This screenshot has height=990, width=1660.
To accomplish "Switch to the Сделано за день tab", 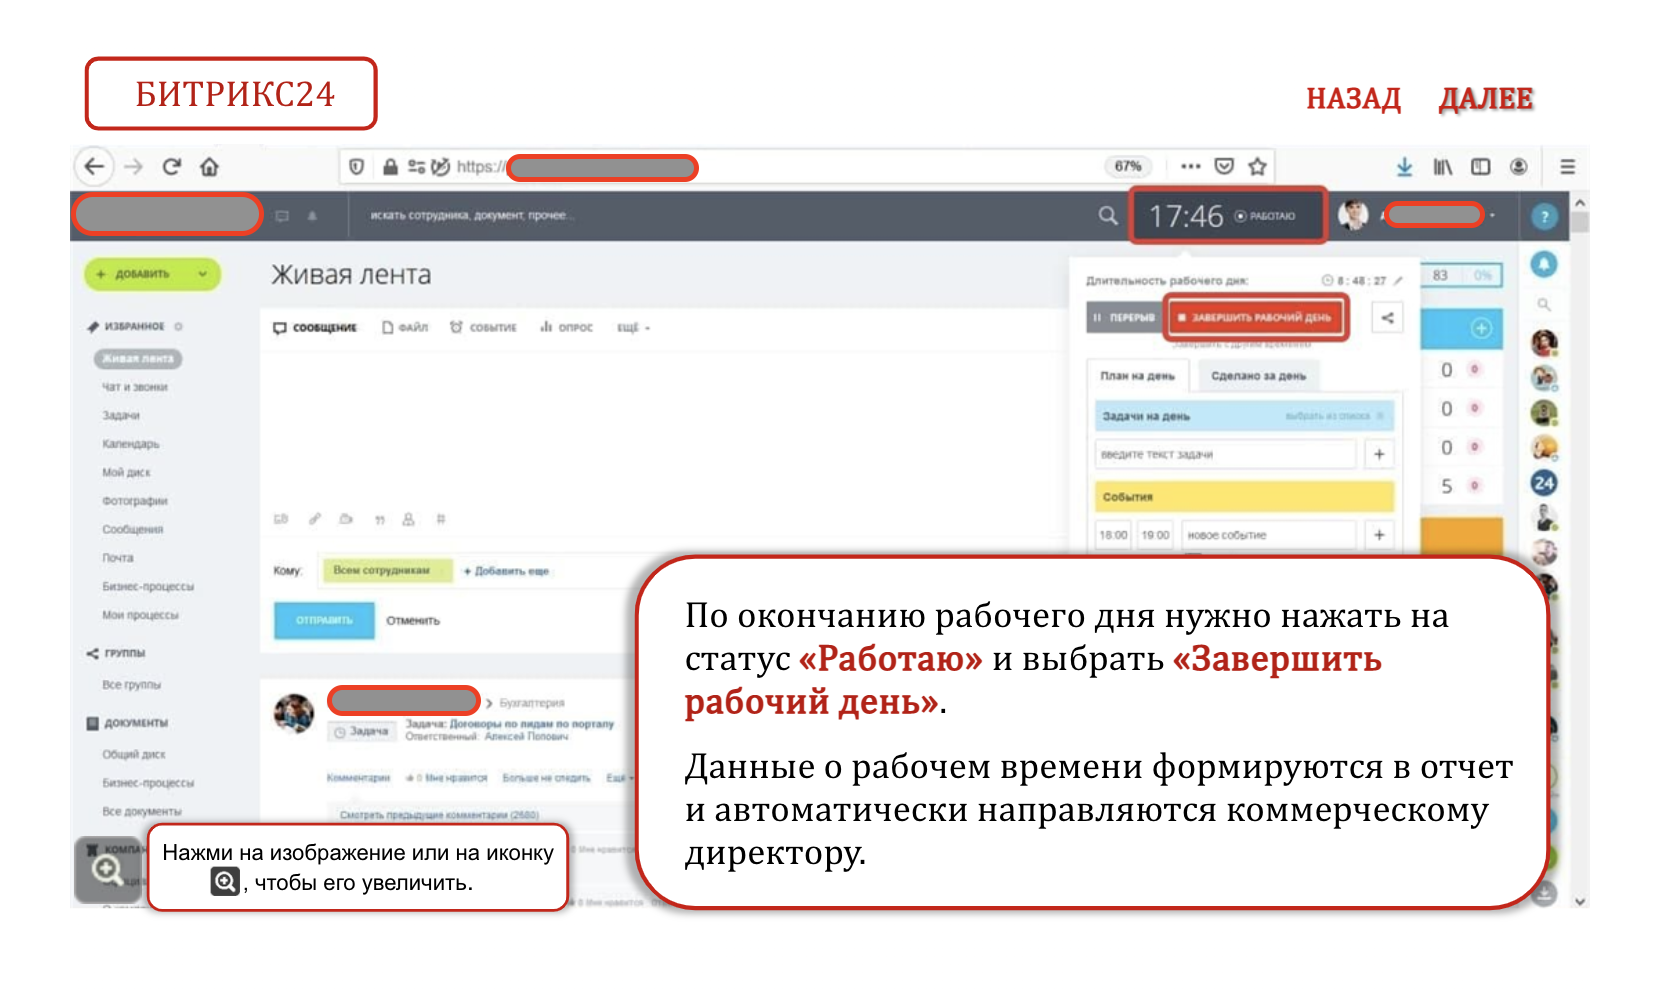I will tap(1258, 376).
